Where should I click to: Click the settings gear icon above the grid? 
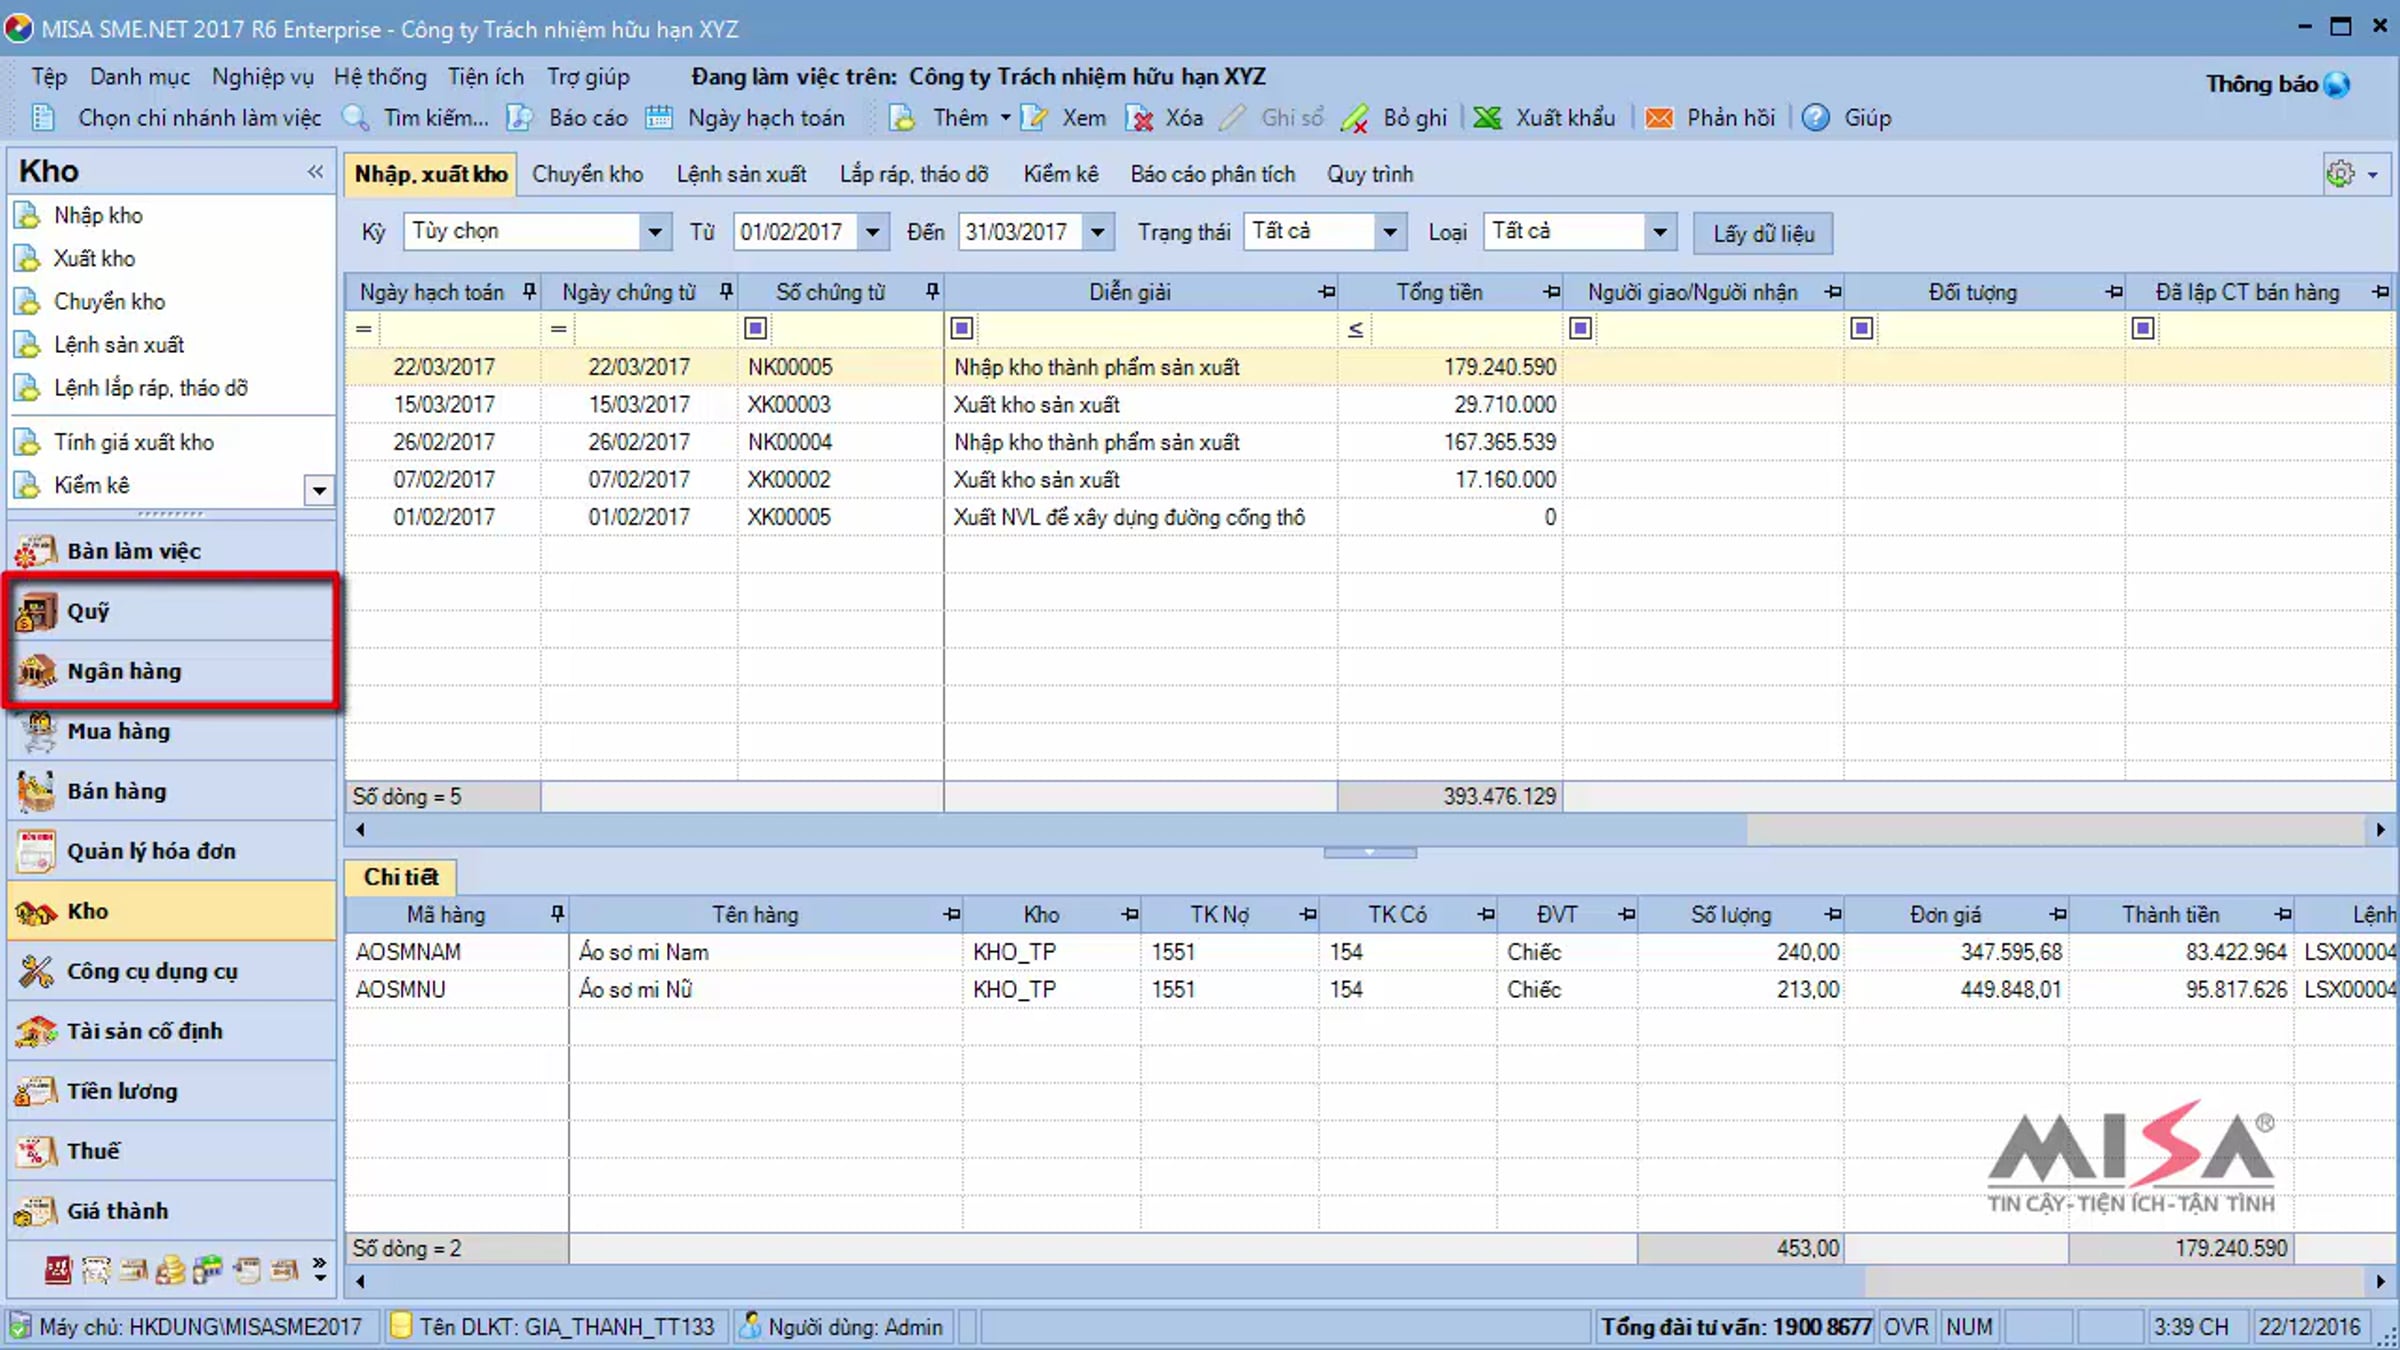pyautogui.click(x=2340, y=174)
